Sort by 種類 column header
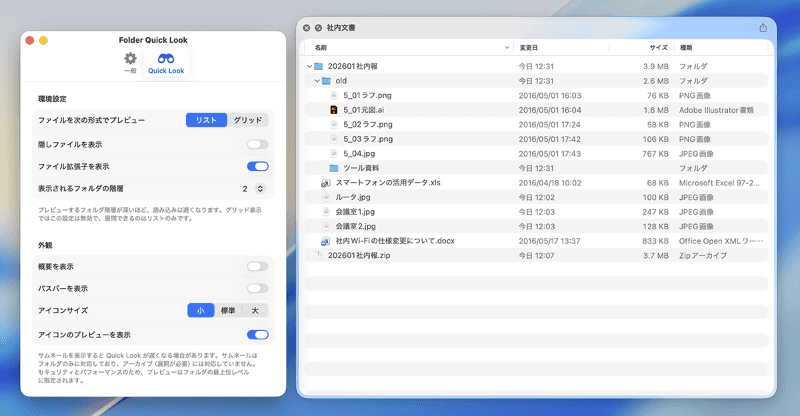800x416 pixels. click(686, 47)
